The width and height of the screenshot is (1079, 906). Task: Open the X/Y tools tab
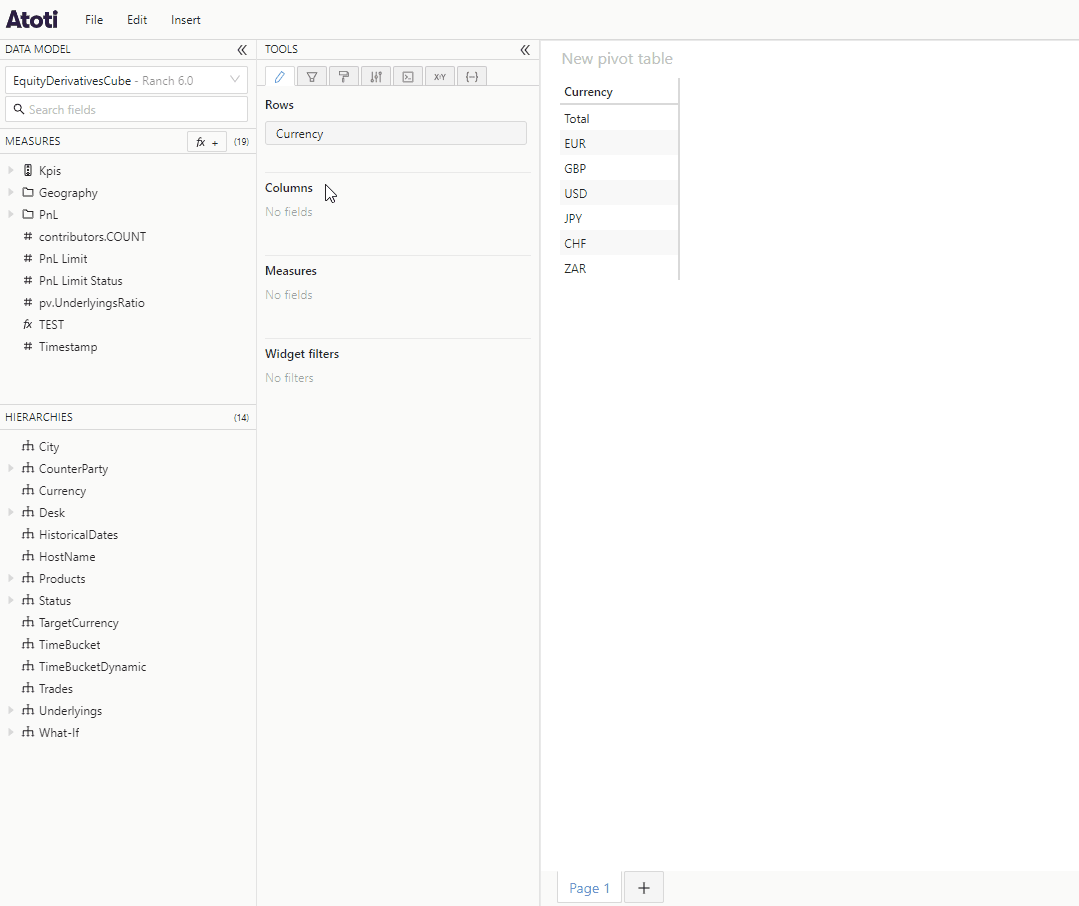coord(440,76)
